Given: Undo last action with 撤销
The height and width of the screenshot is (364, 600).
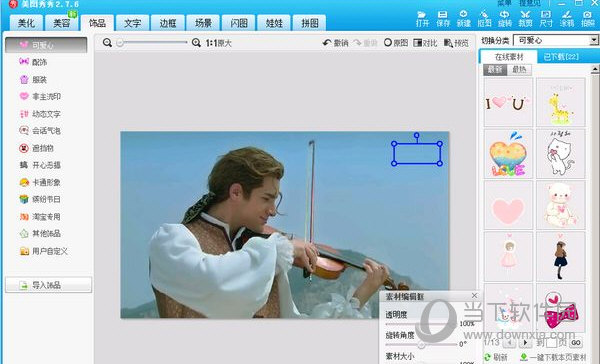Looking at the screenshot, I should [x=336, y=43].
